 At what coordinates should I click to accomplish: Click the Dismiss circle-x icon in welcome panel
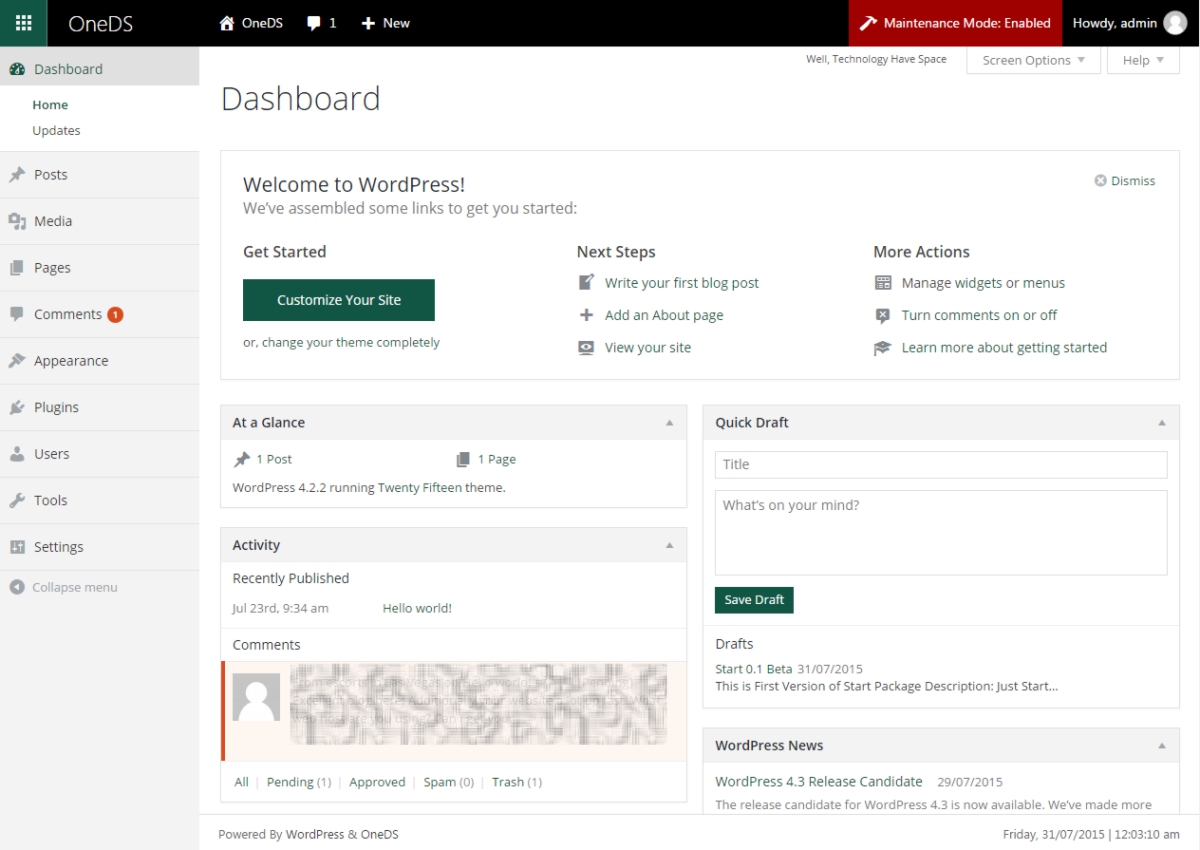point(1101,181)
